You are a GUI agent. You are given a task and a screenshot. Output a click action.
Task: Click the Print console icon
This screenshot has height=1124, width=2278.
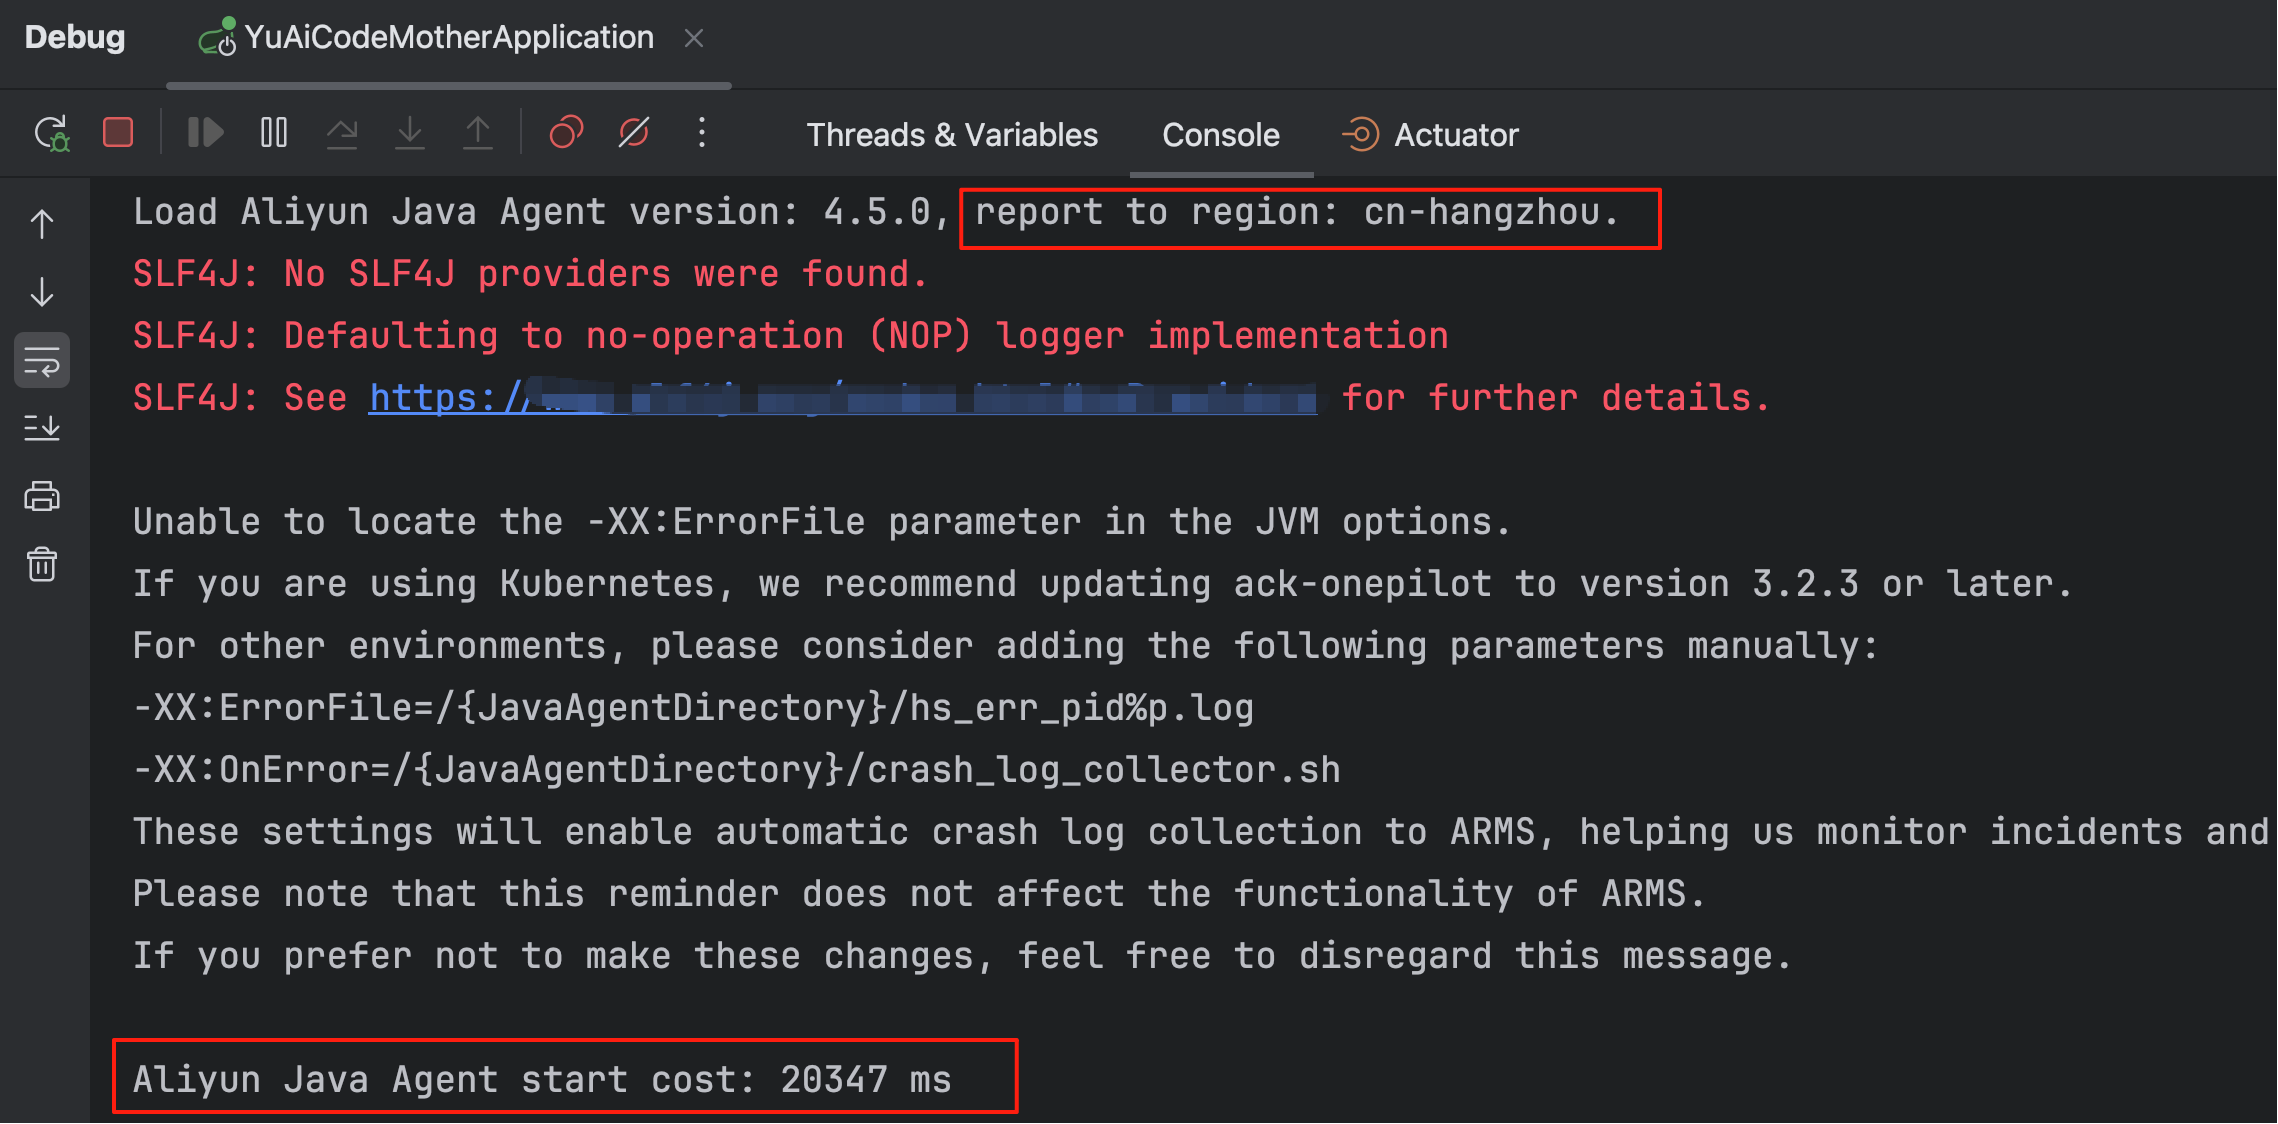click(x=42, y=497)
